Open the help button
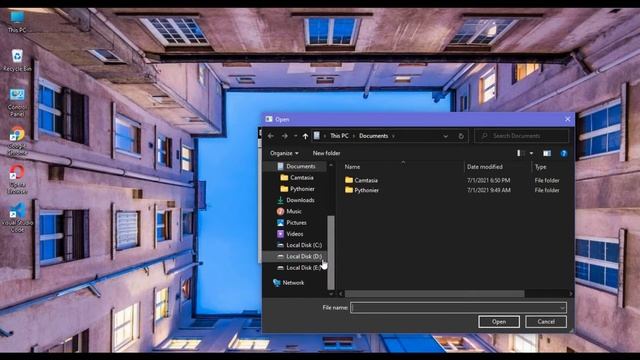Viewport: 640px width, 360px height. pos(564,153)
